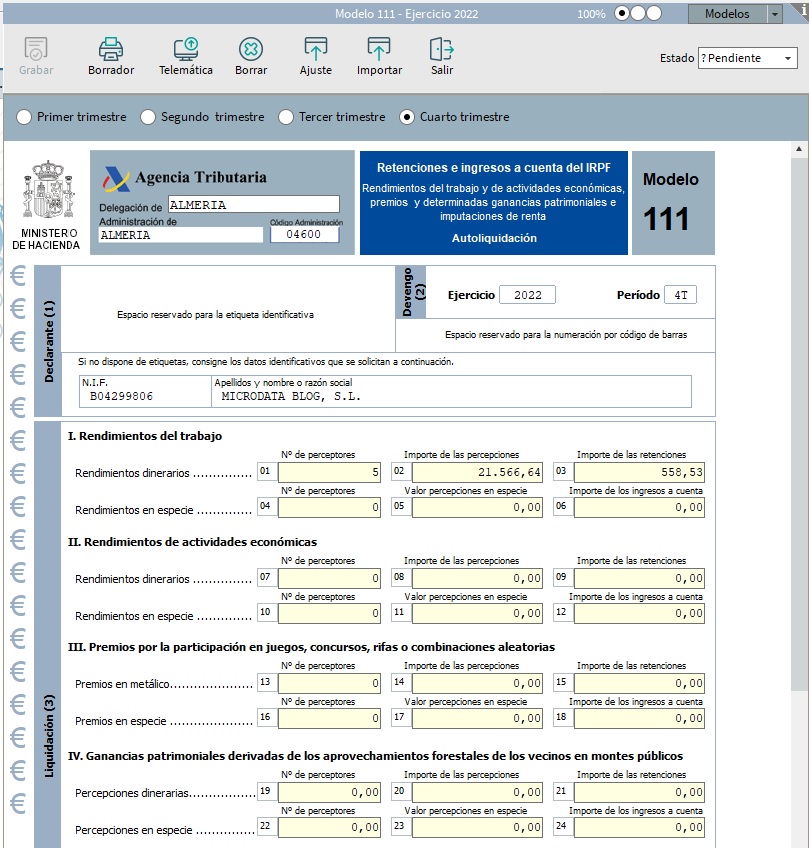The image size is (809, 848).
Task: Click the razón social field MICRODATA BLOG
Action: pyautogui.click(x=451, y=391)
